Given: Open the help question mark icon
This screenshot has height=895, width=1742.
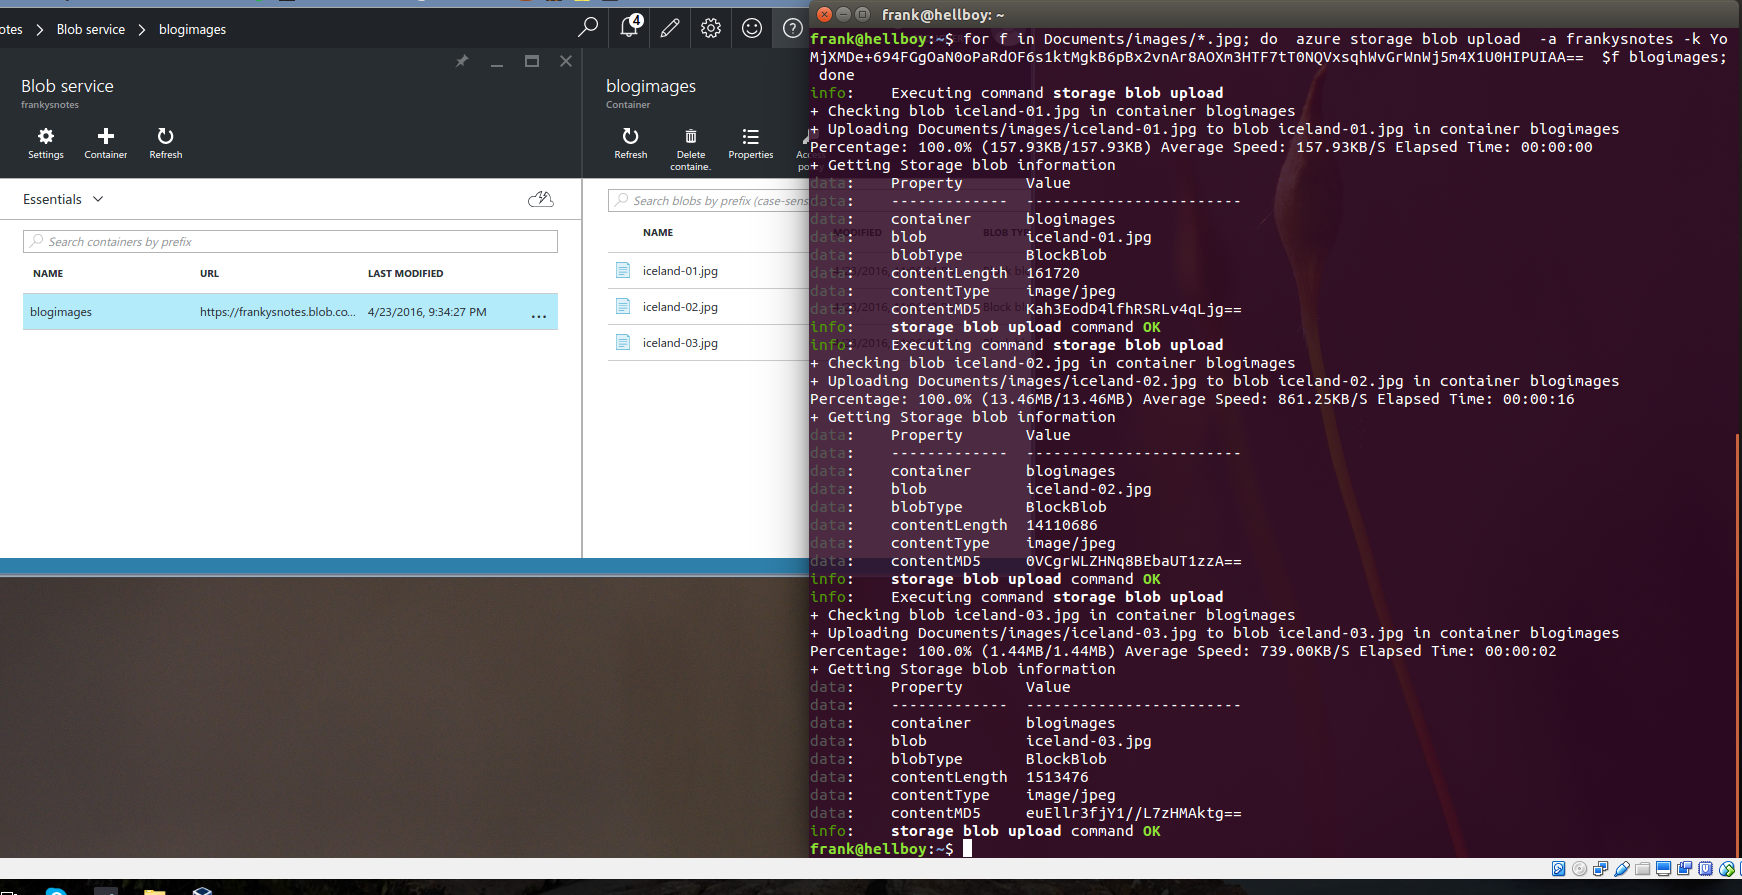Looking at the screenshot, I should 793,28.
